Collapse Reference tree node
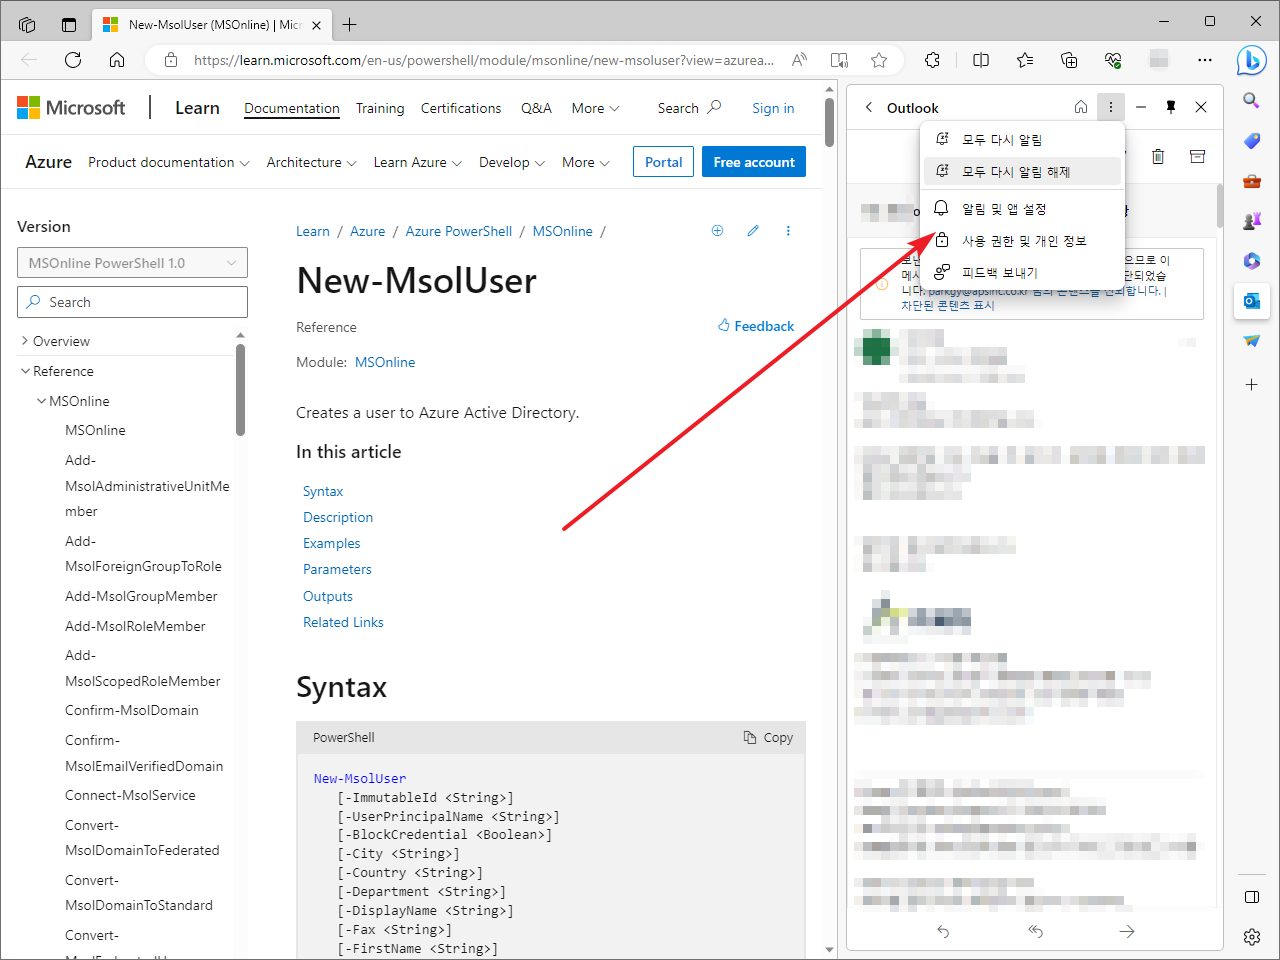 tap(25, 371)
